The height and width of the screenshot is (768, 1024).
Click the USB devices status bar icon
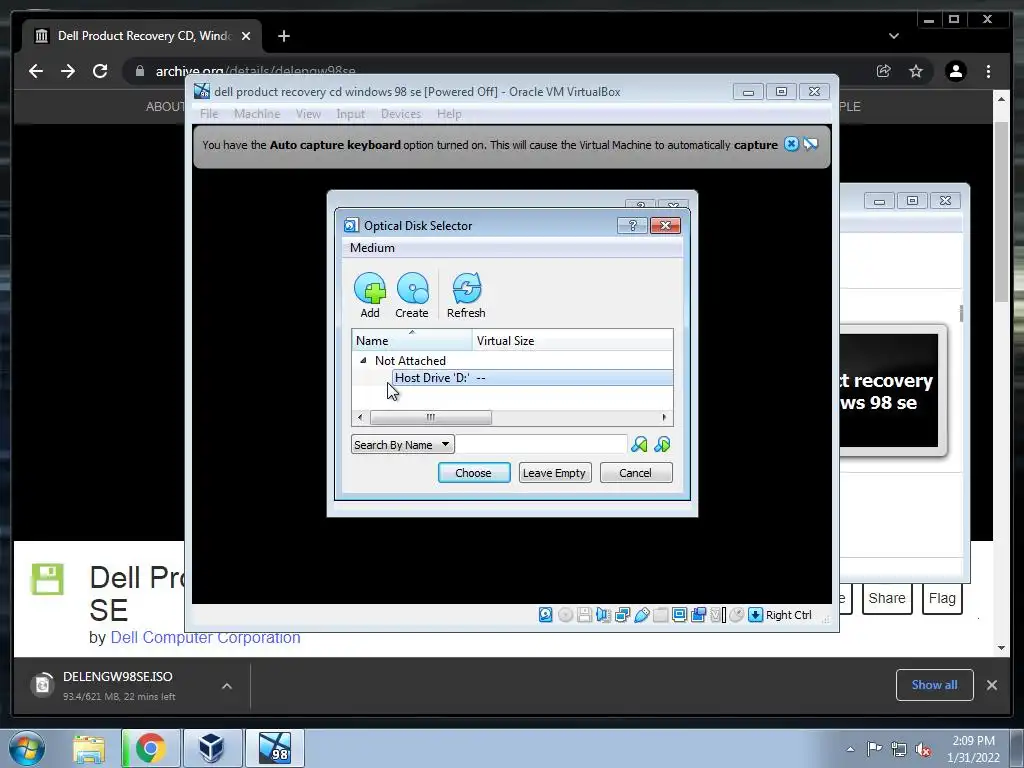point(641,615)
